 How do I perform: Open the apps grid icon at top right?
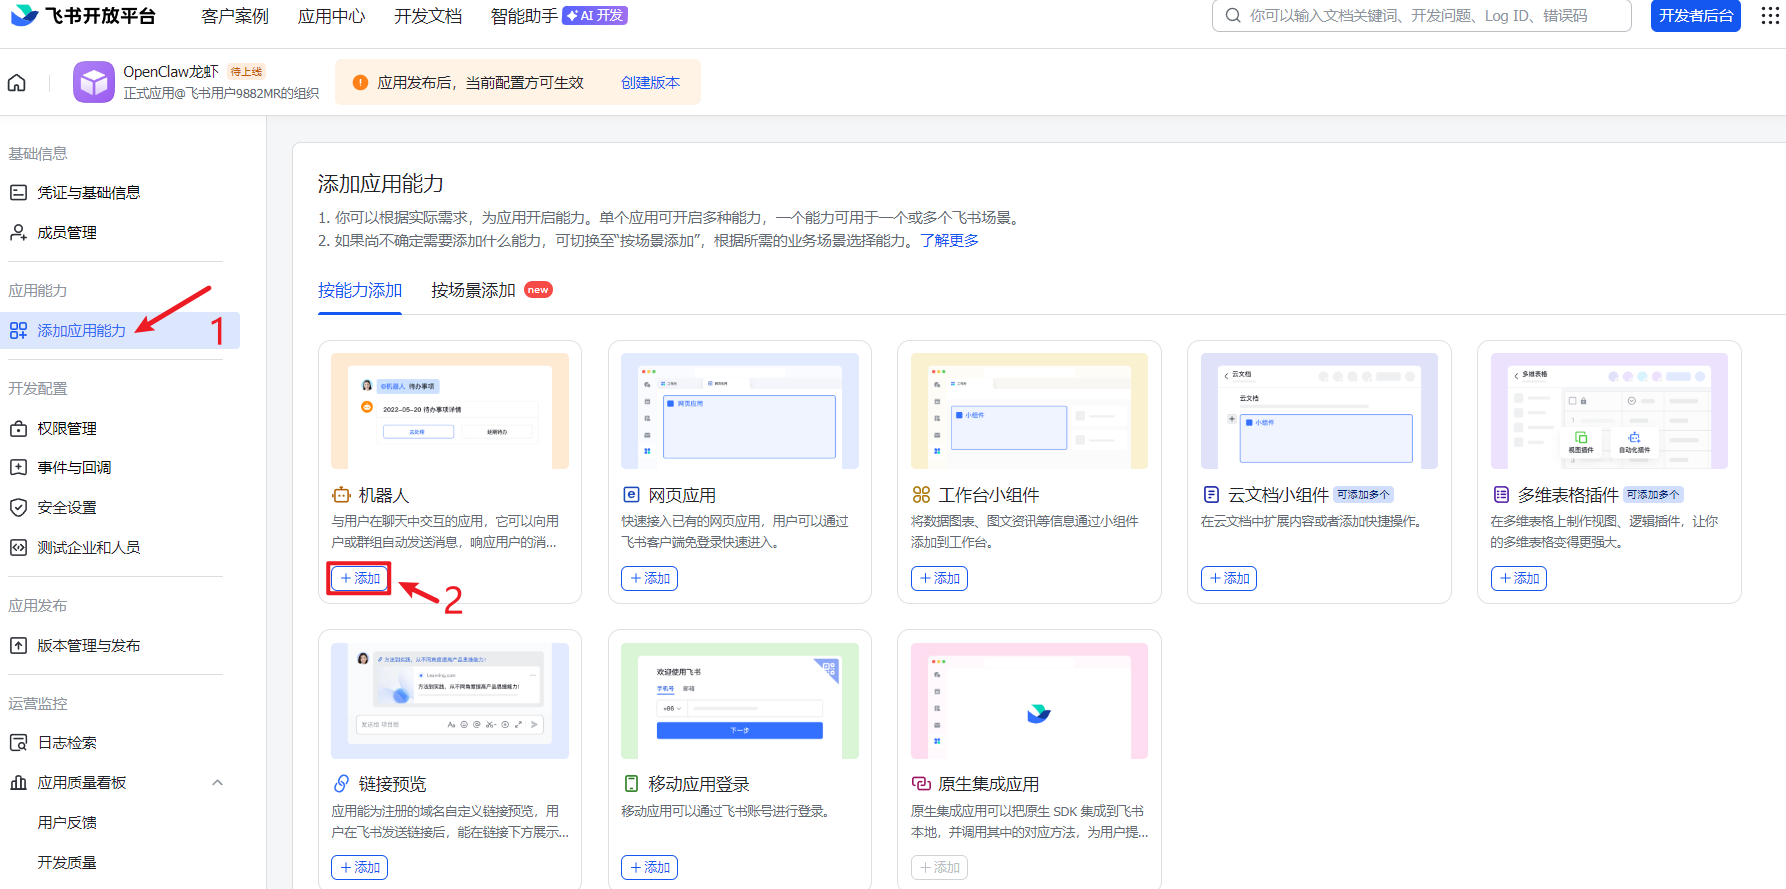[x=1770, y=16]
